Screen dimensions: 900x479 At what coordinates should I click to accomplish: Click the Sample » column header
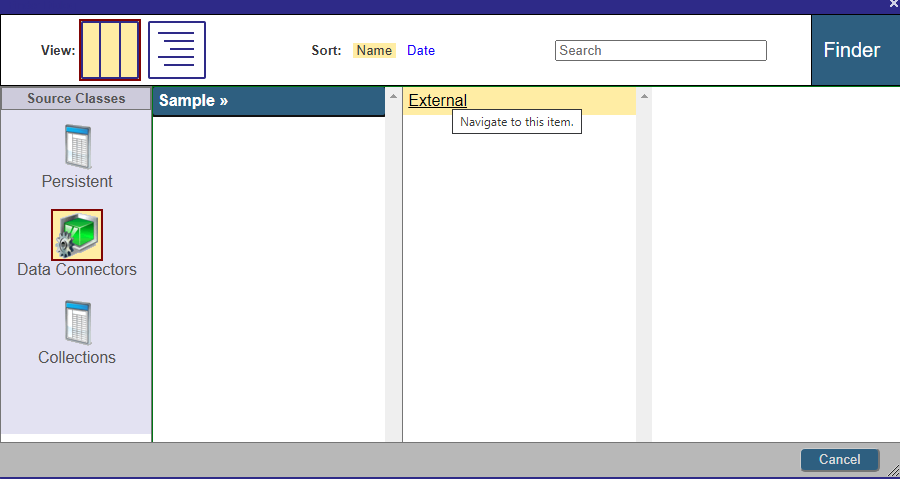tap(194, 101)
